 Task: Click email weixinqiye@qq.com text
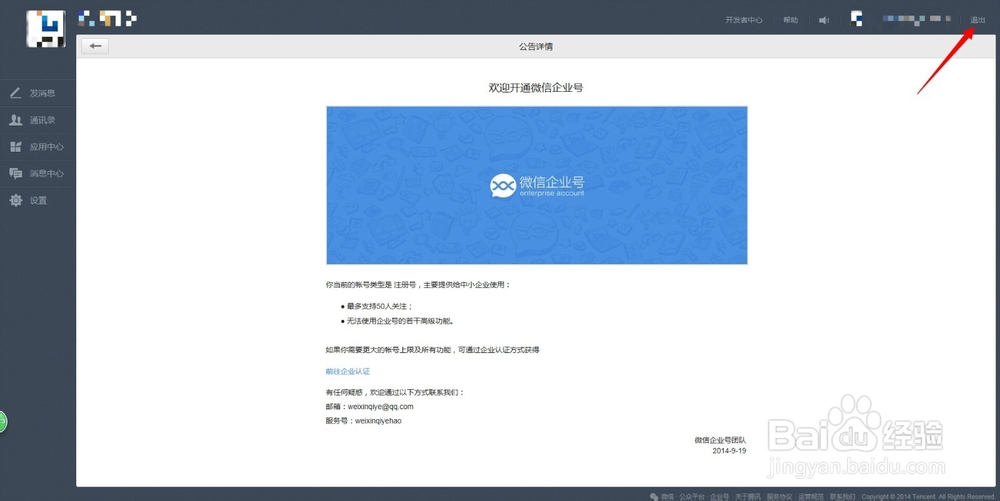coord(381,407)
